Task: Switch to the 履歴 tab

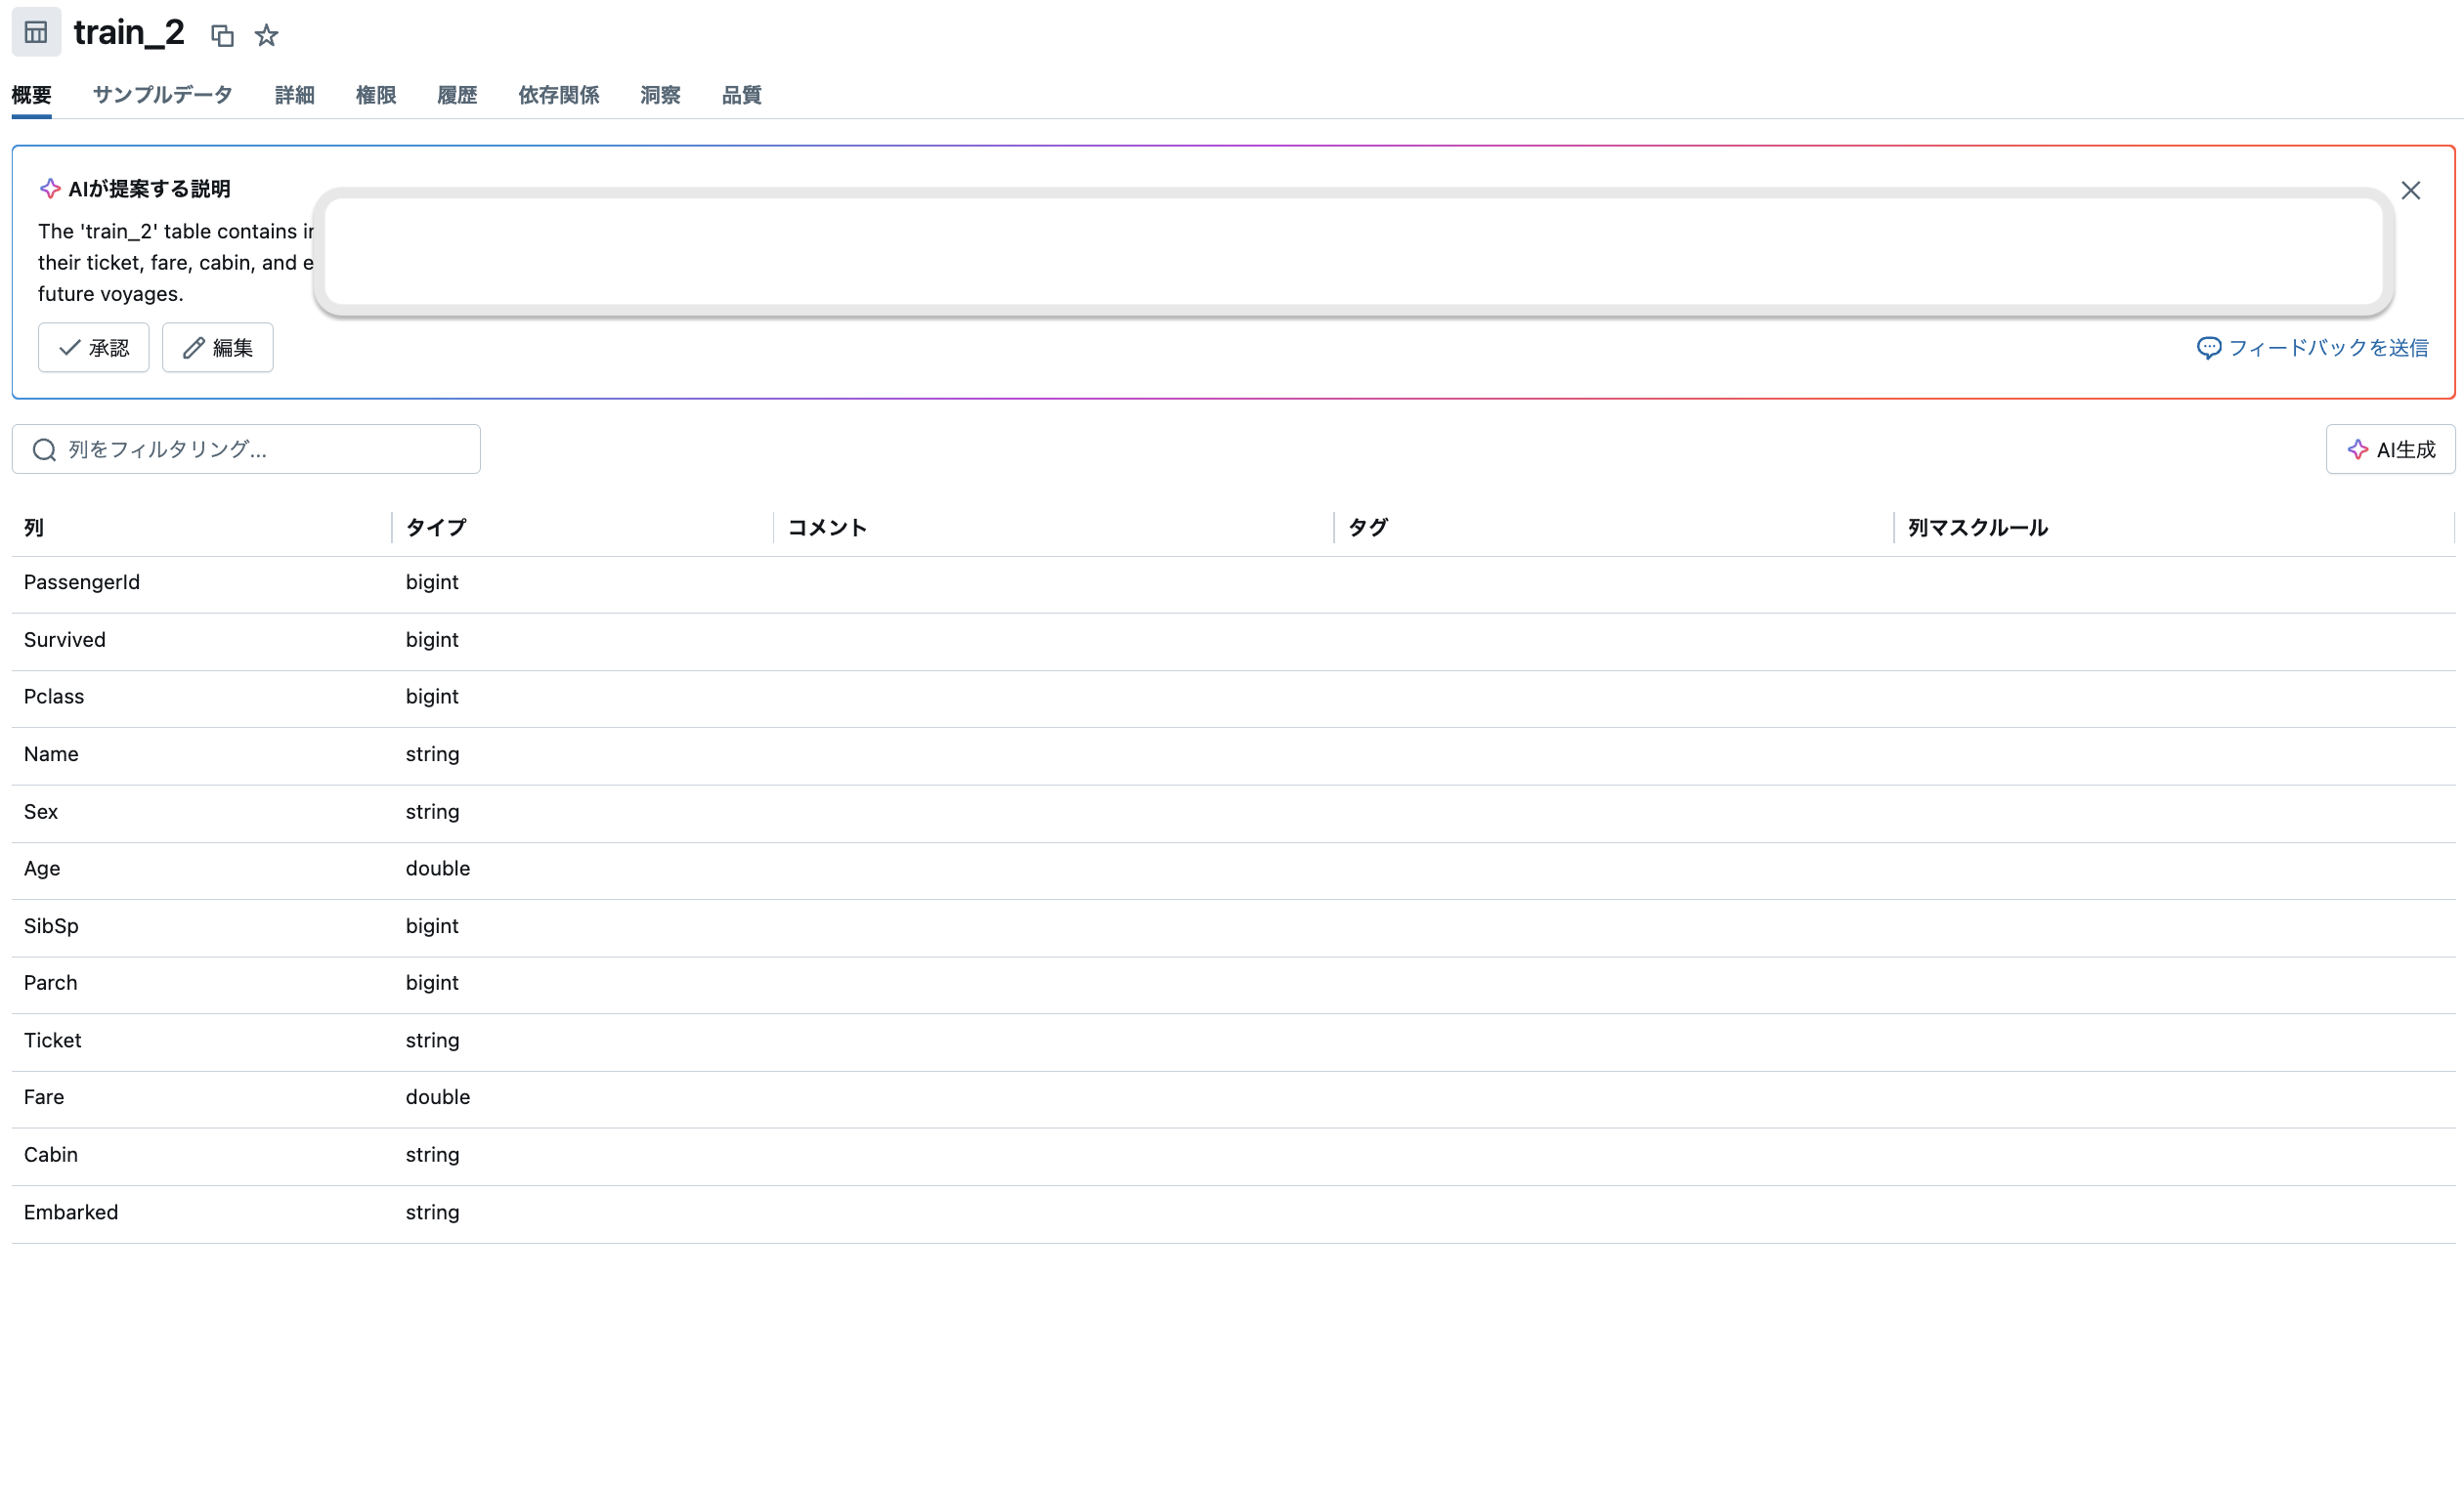Action: point(457,95)
